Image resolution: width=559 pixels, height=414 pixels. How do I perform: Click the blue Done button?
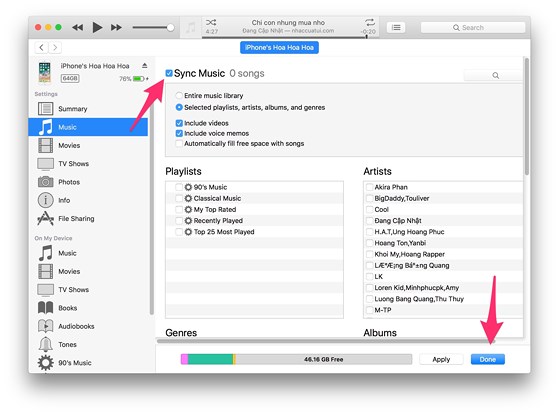pos(487,359)
